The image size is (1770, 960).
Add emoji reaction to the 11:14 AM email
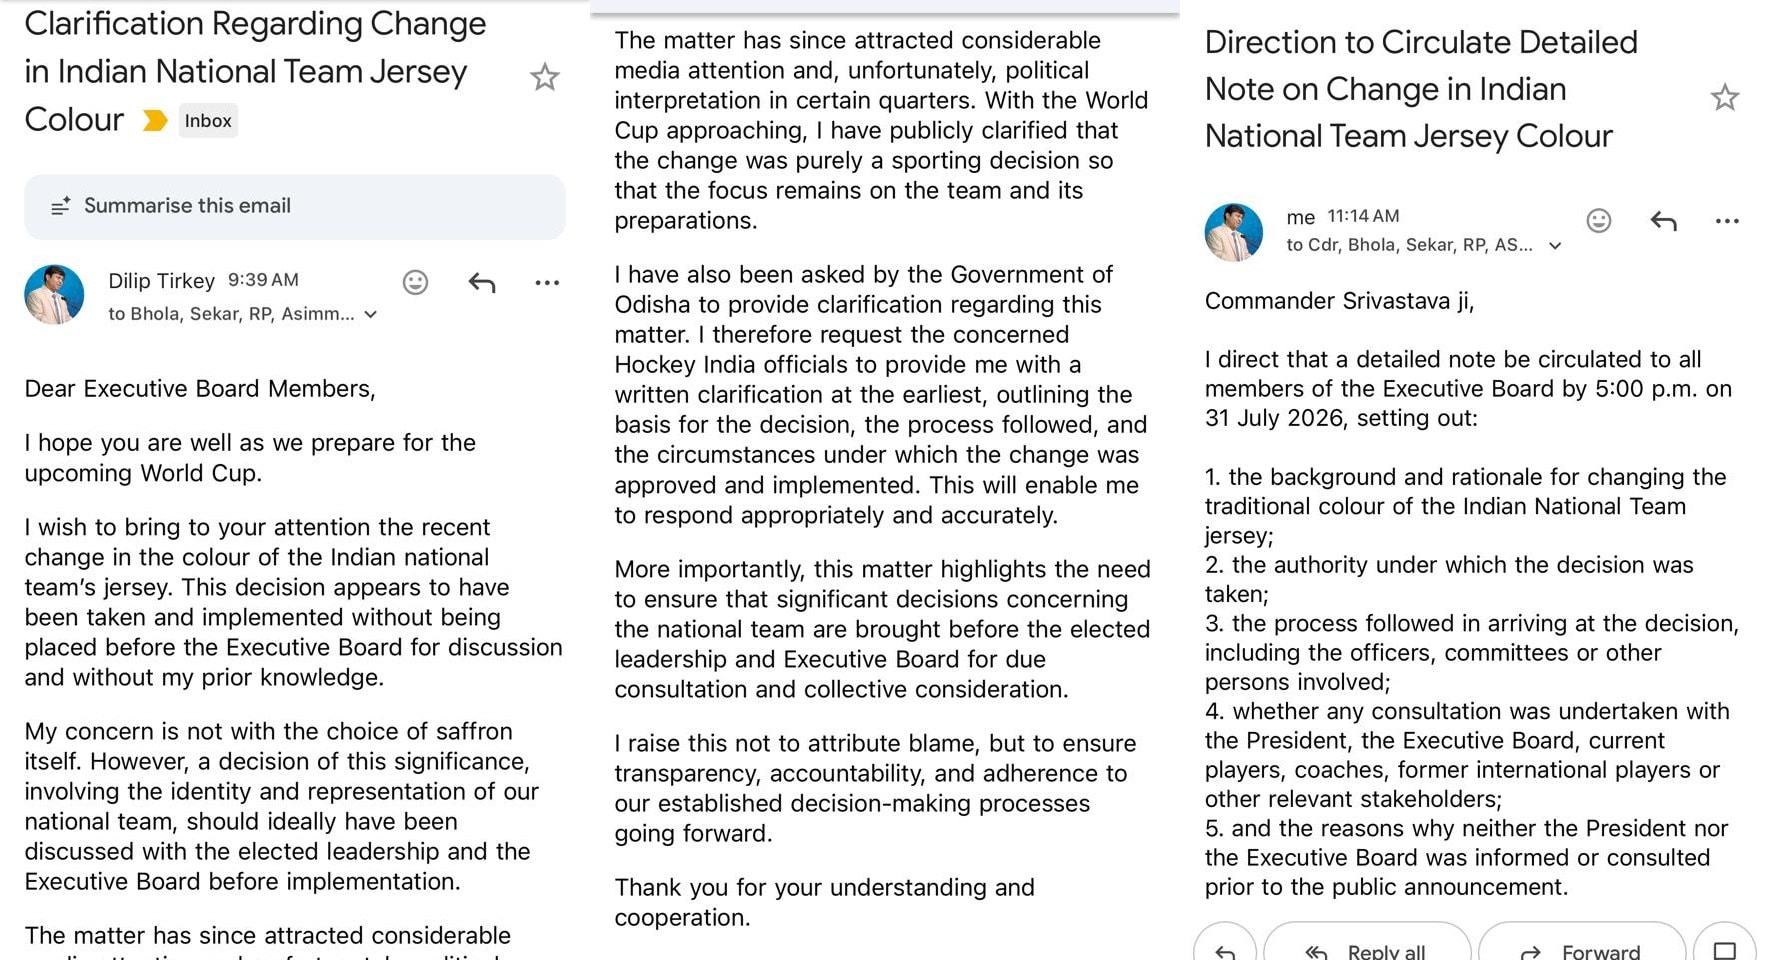tap(1599, 220)
